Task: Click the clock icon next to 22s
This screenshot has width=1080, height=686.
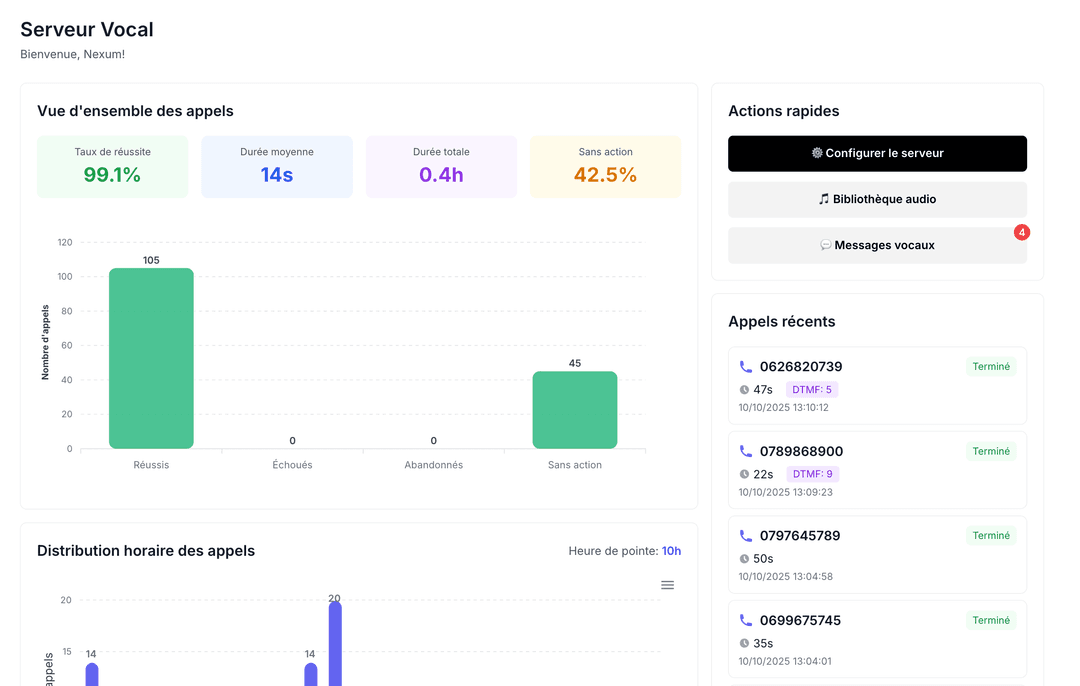Action: tap(744, 474)
